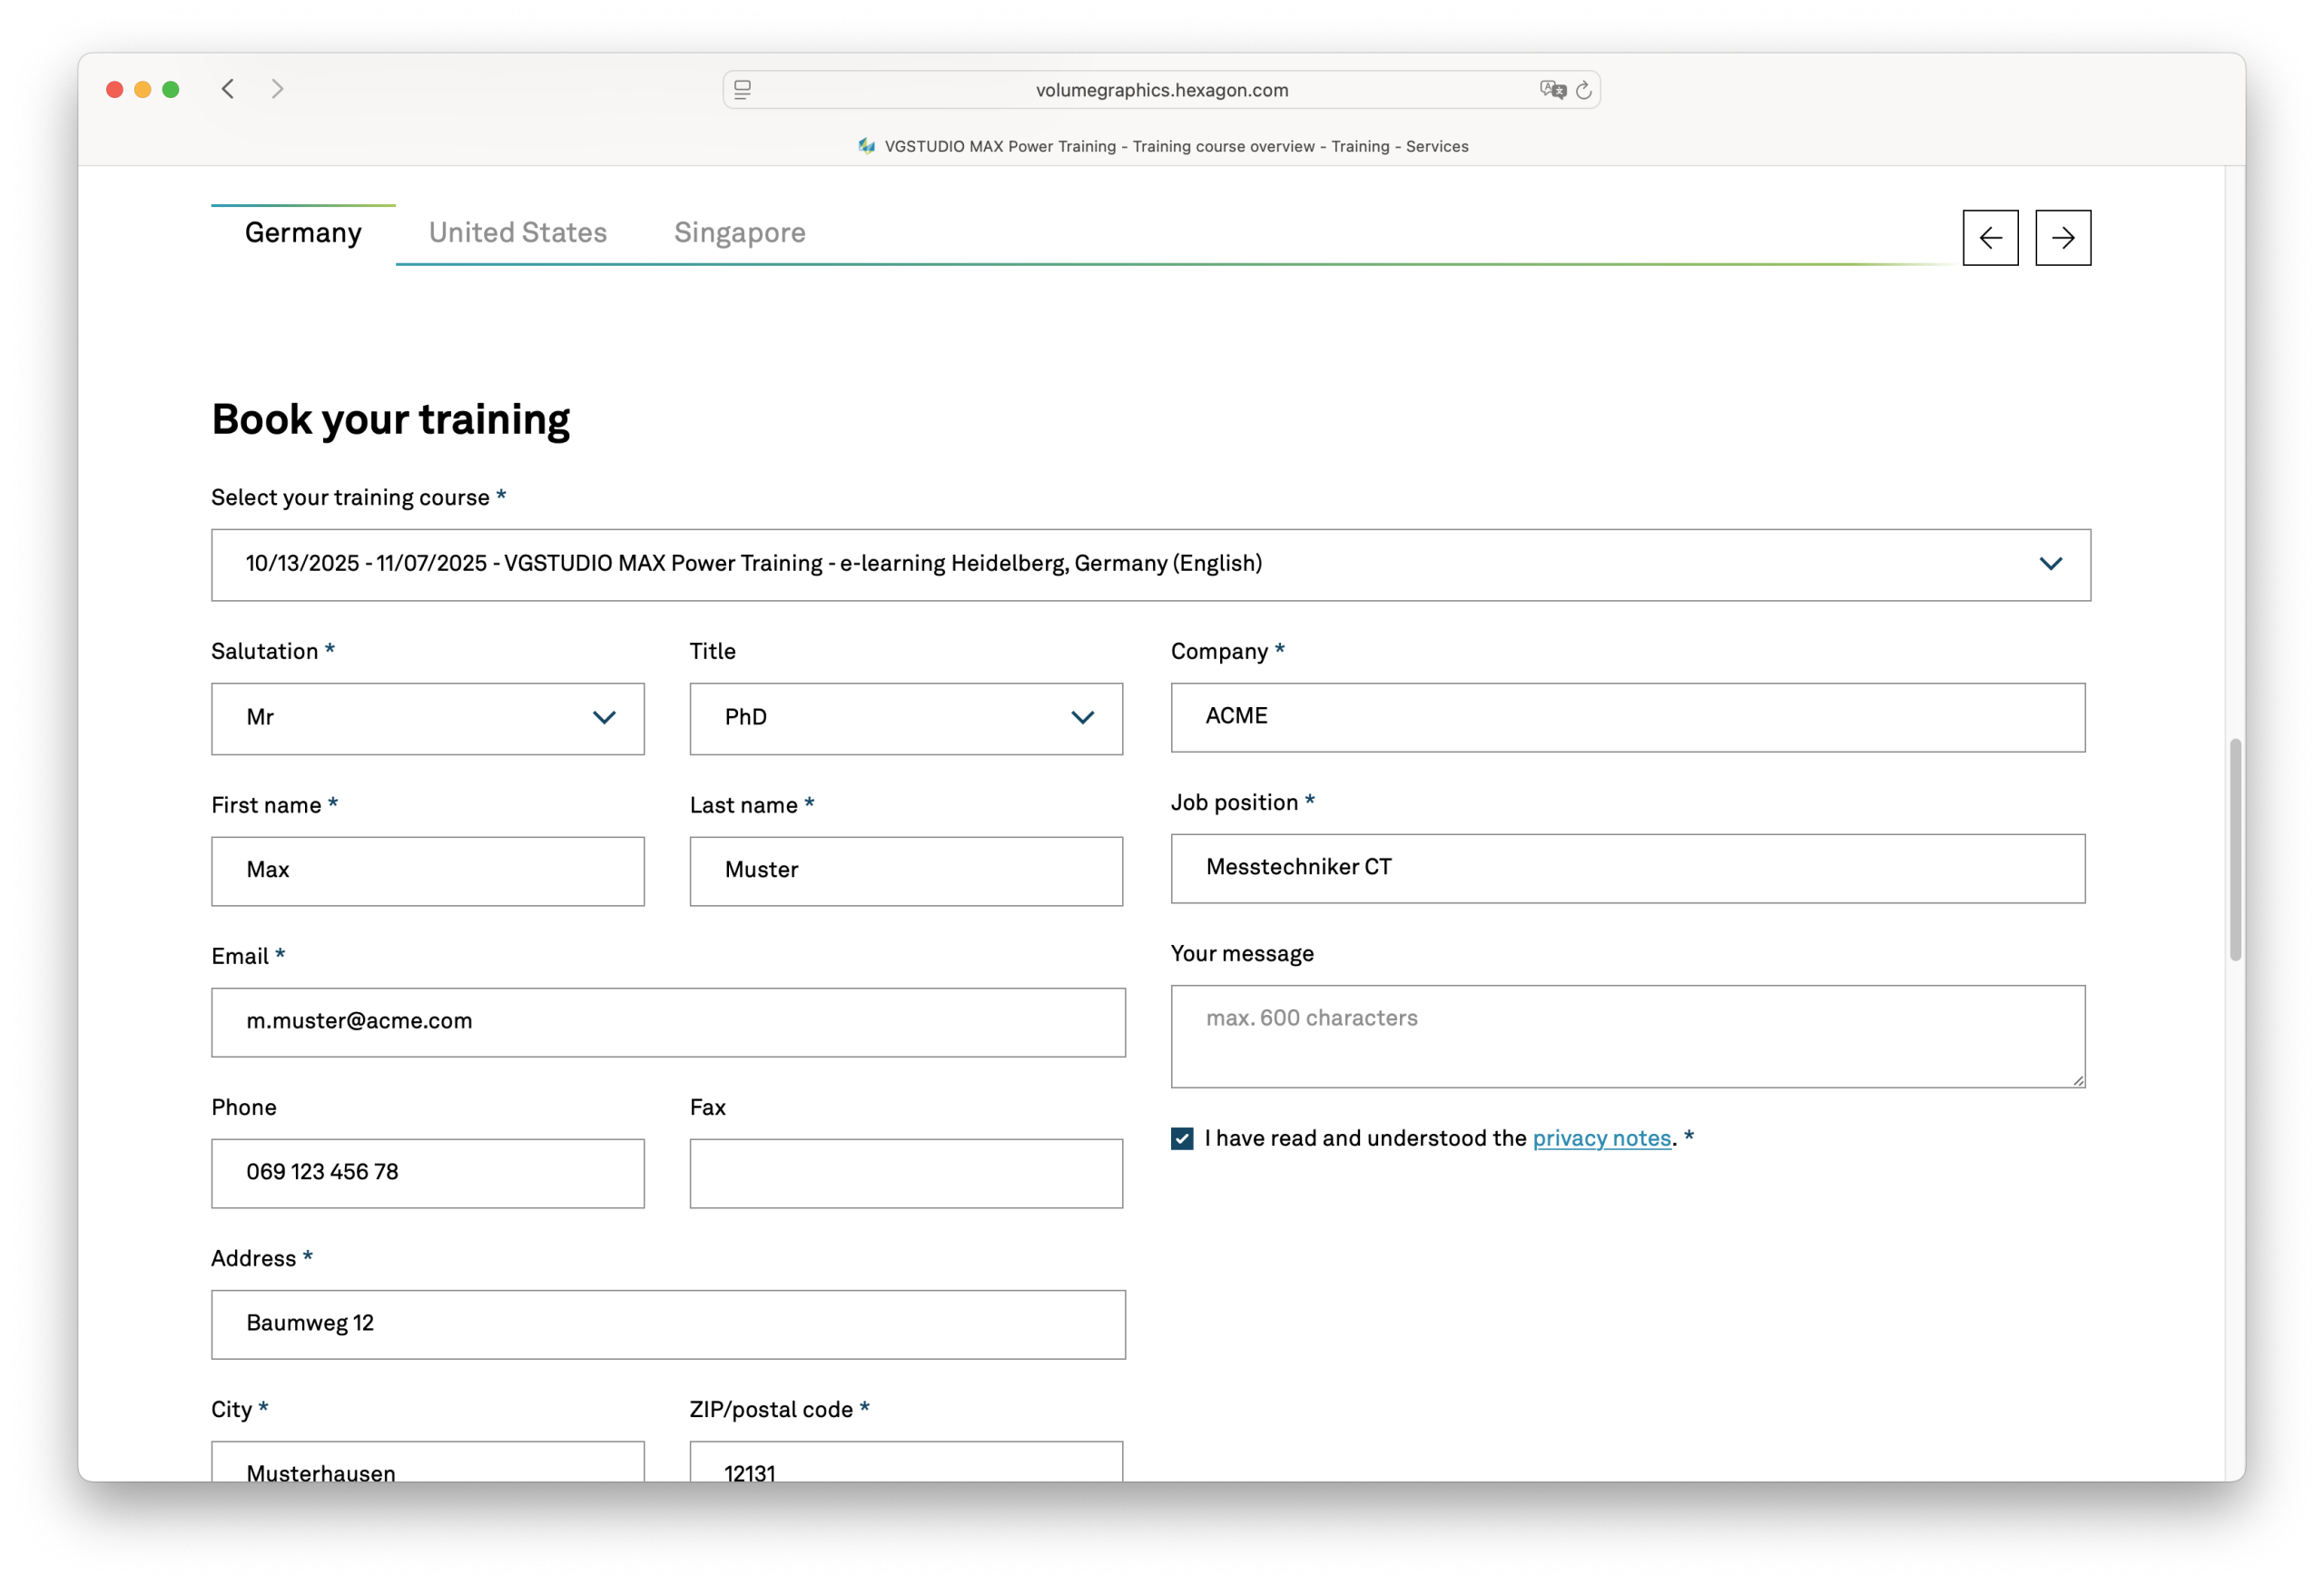
Task: Click the right arrow tab scroller button
Action: [x=2063, y=238]
